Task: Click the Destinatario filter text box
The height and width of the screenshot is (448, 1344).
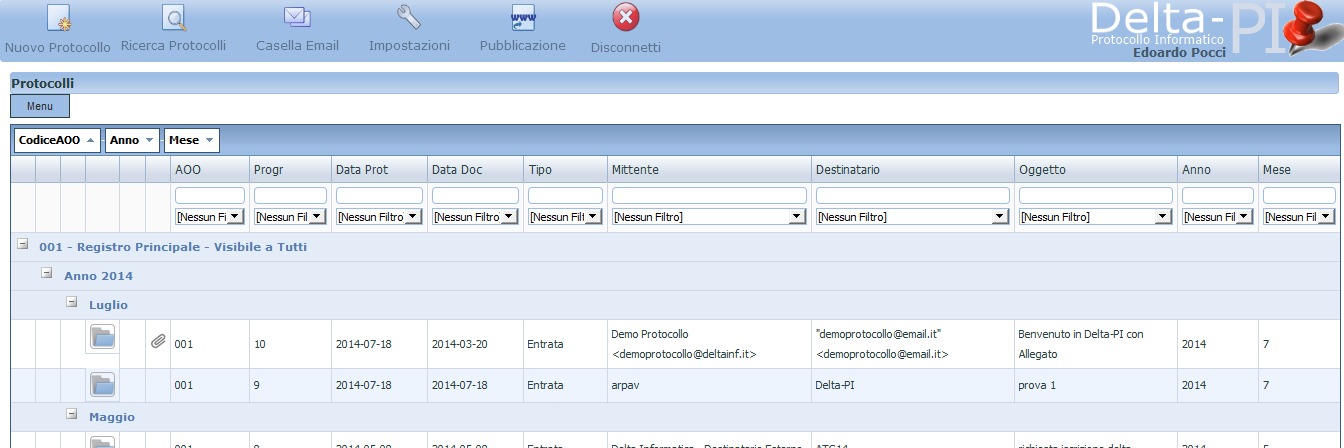Action: tap(913, 195)
